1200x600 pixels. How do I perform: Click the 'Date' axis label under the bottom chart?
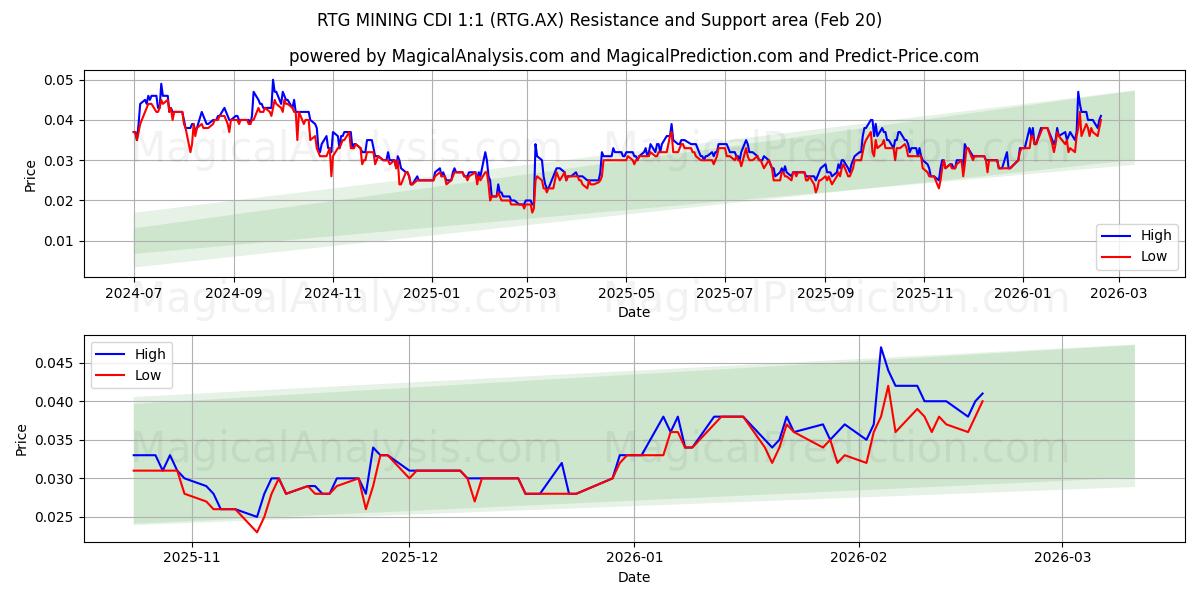pos(634,577)
